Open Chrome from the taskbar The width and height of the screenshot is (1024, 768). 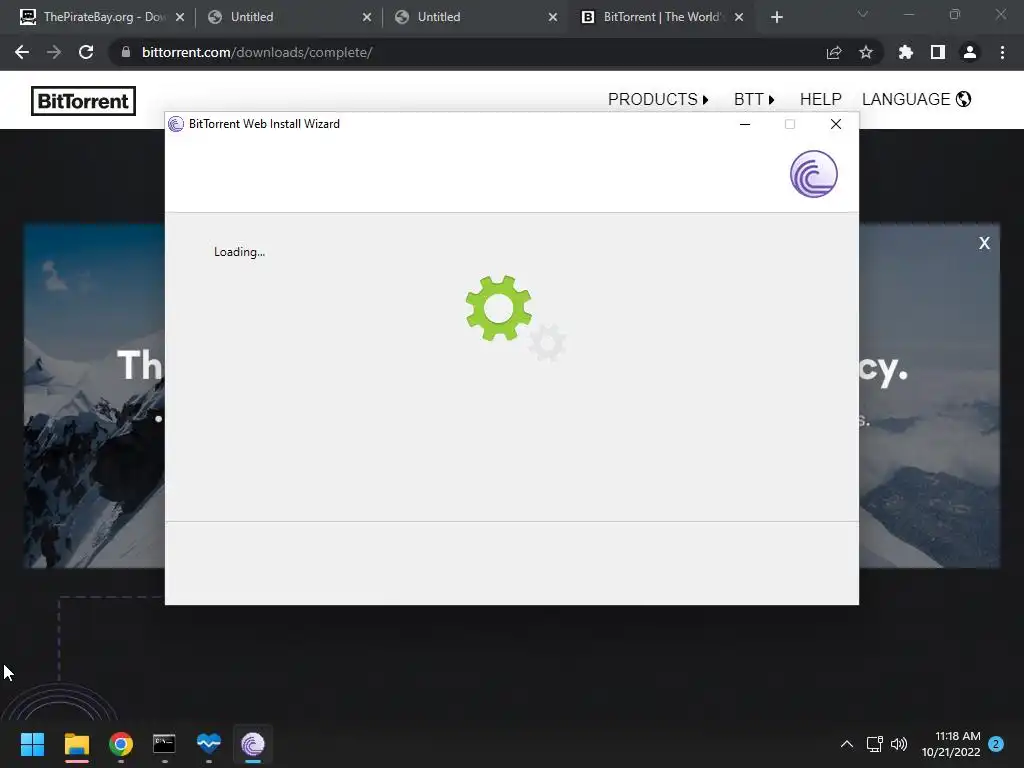tap(121, 744)
